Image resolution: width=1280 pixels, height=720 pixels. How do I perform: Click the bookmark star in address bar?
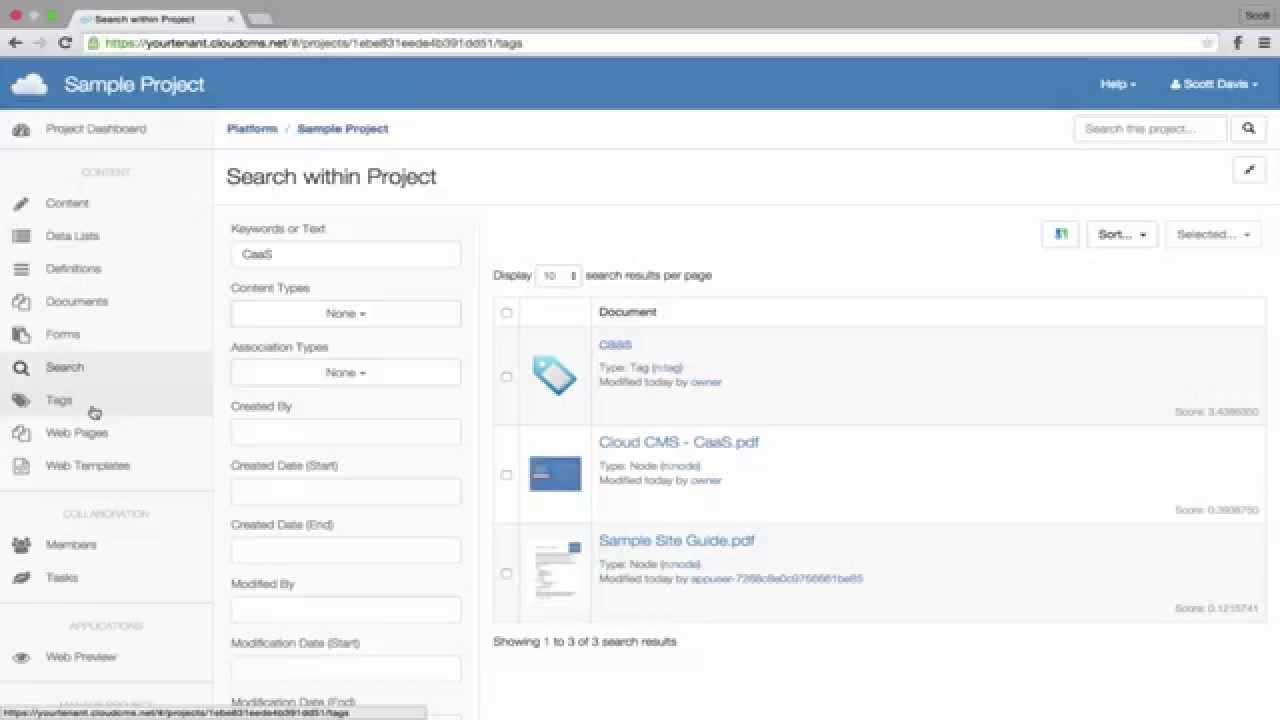coord(1207,43)
